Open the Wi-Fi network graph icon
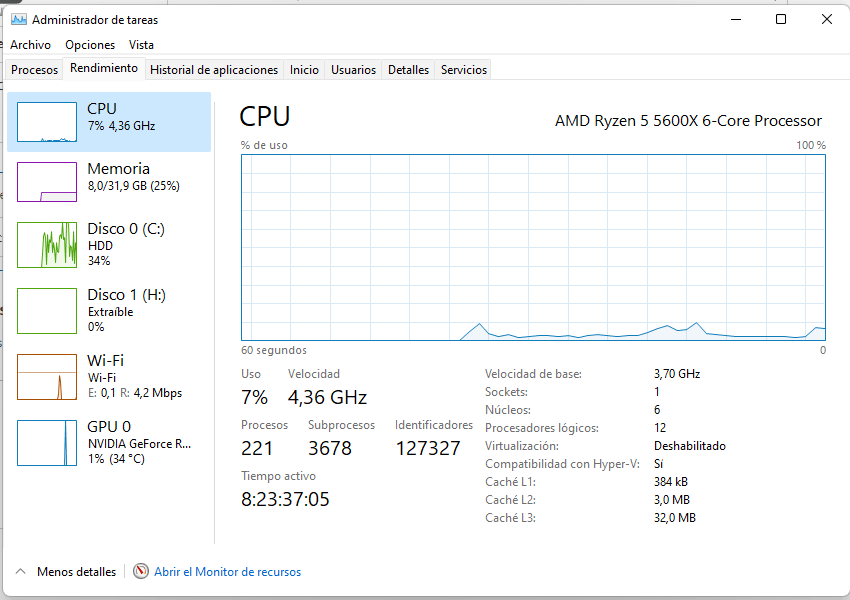This screenshot has height=600, width=850. point(47,376)
